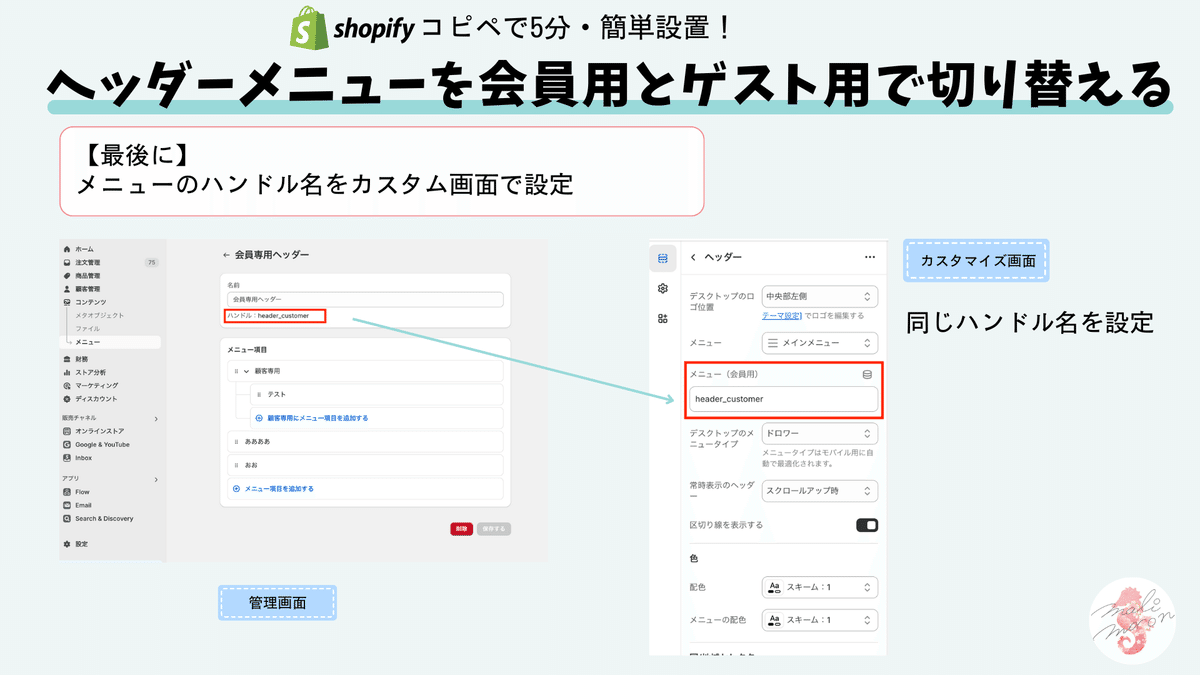The image size is (1200, 675).
Task: Click the drag handle of the テスト item
Action: [258, 395]
